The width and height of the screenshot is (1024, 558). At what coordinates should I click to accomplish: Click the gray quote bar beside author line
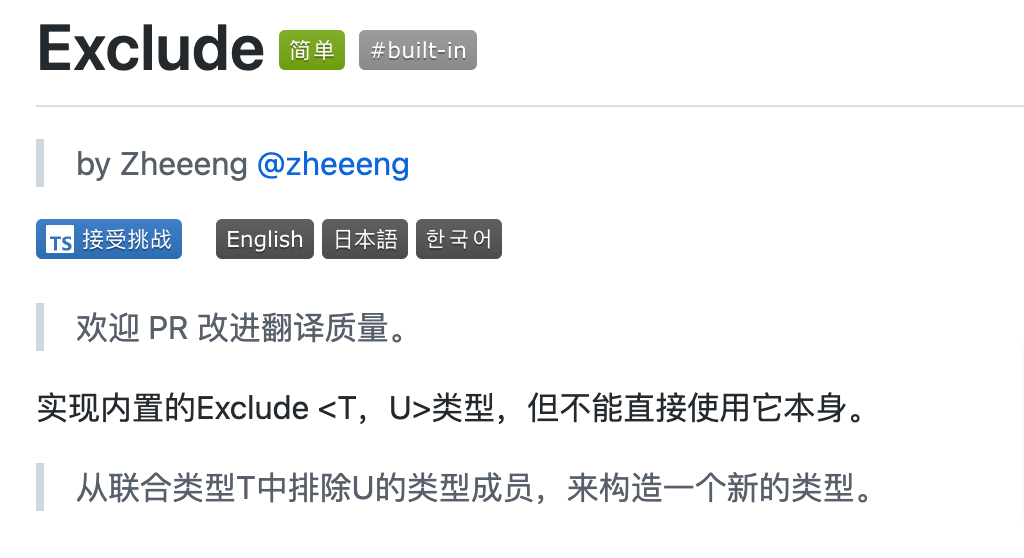pyautogui.click(x=40, y=163)
